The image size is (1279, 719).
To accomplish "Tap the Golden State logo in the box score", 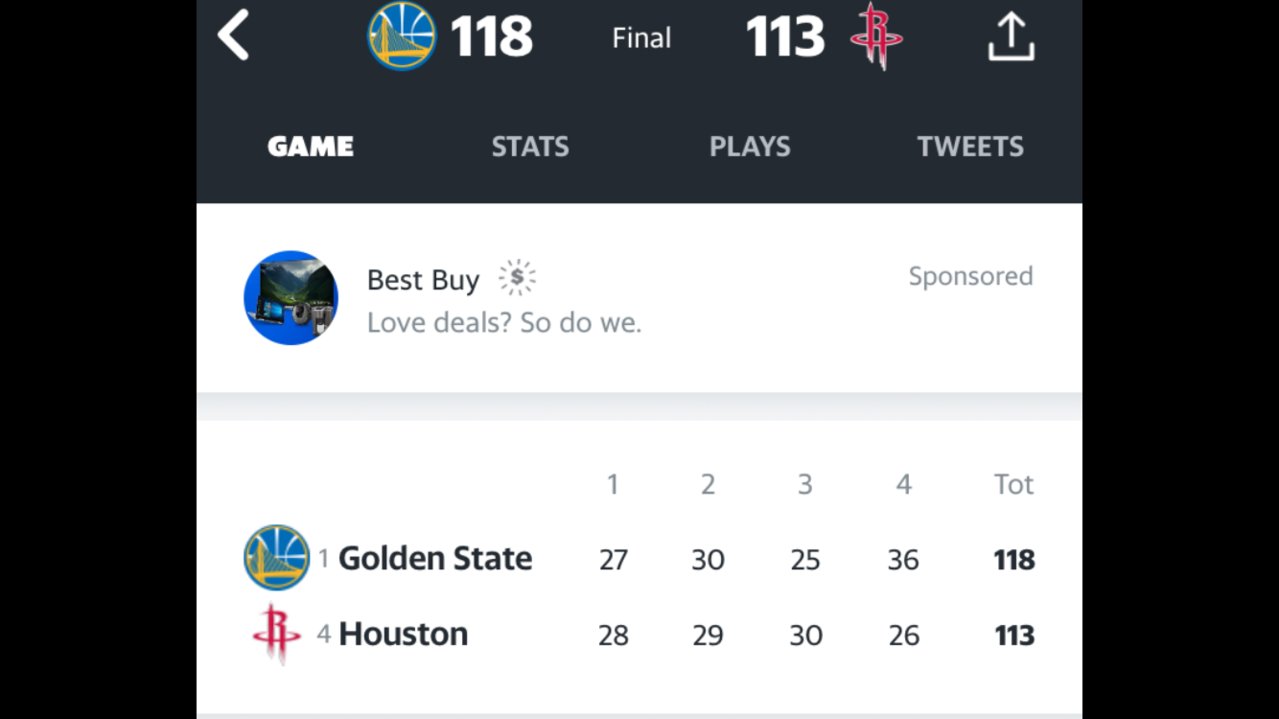I will click(x=277, y=557).
